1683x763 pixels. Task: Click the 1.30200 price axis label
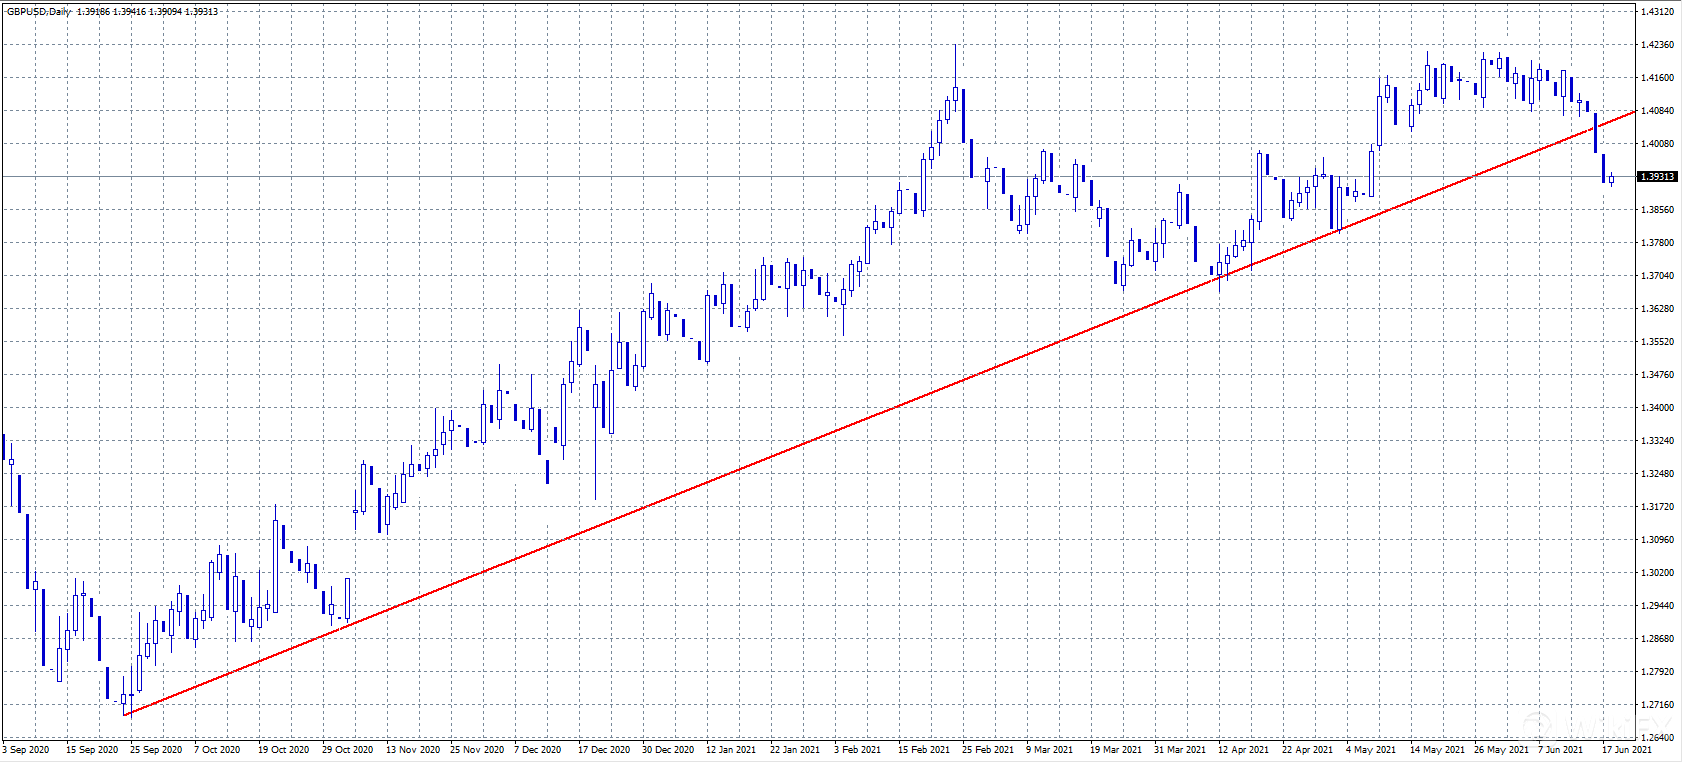[1657, 573]
